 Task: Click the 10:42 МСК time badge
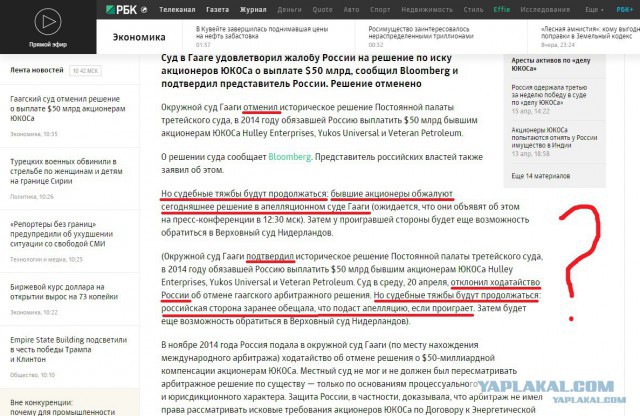[85, 71]
